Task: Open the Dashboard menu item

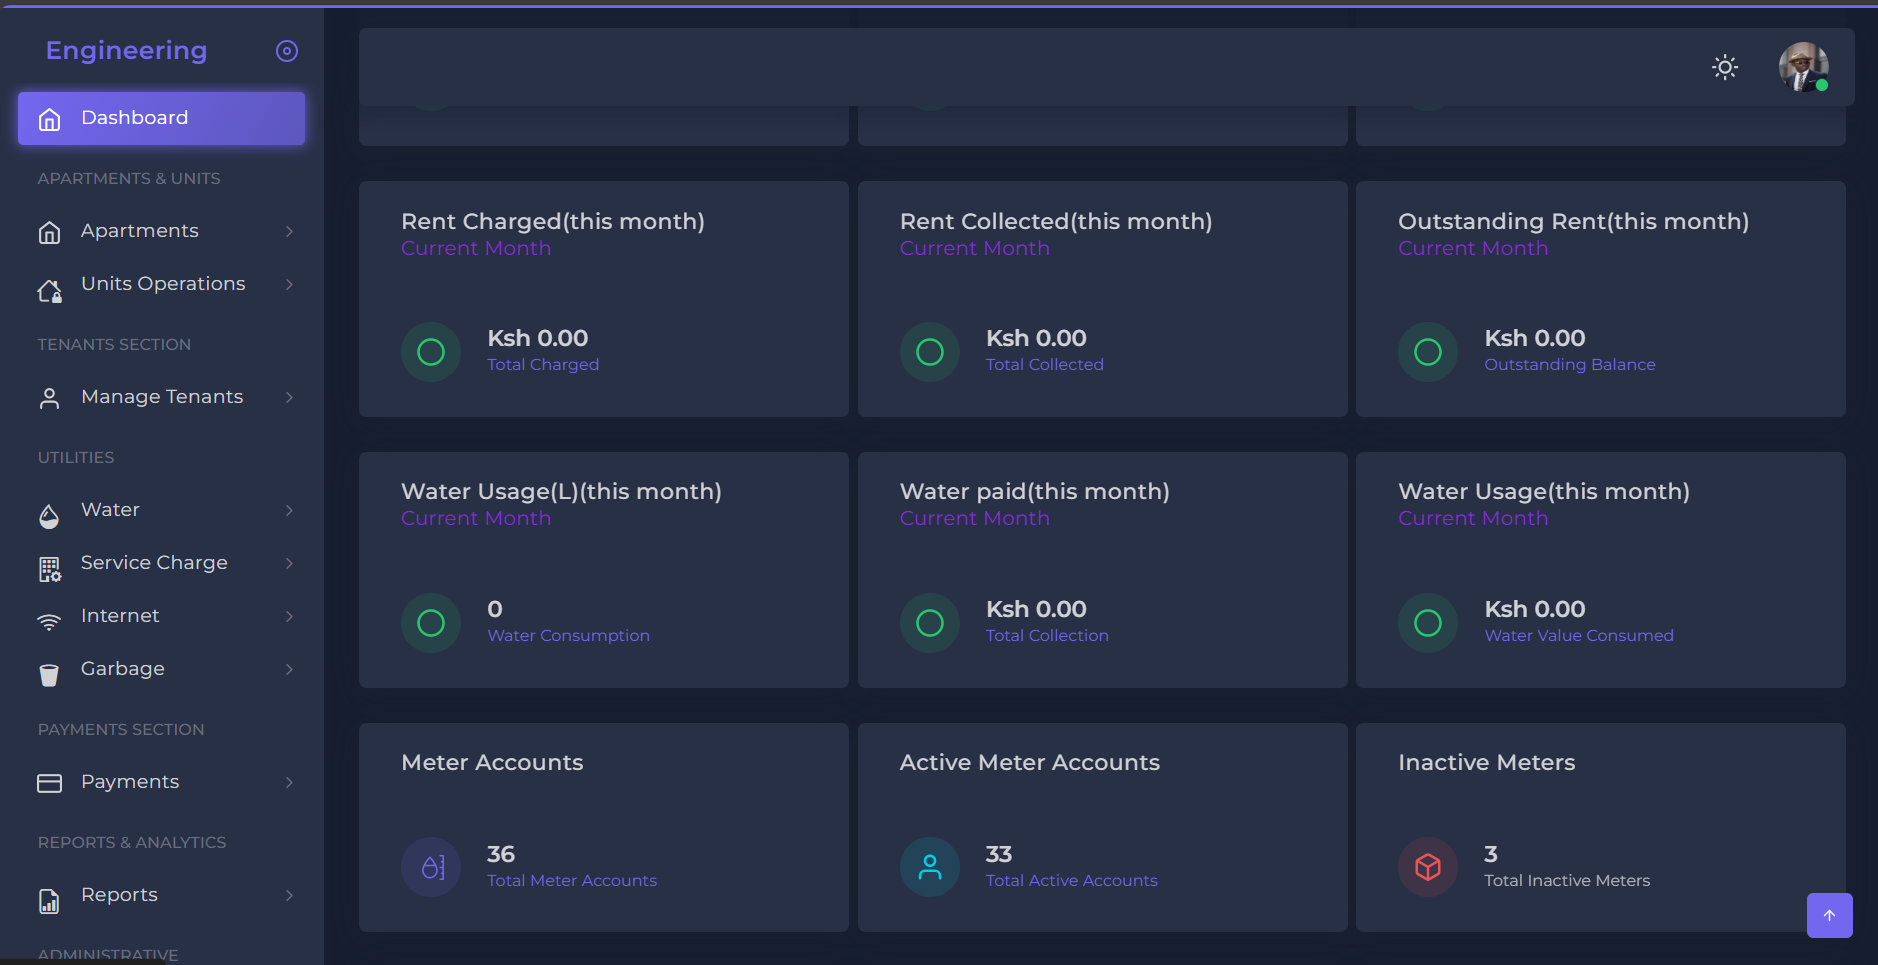Action: tap(161, 118)
